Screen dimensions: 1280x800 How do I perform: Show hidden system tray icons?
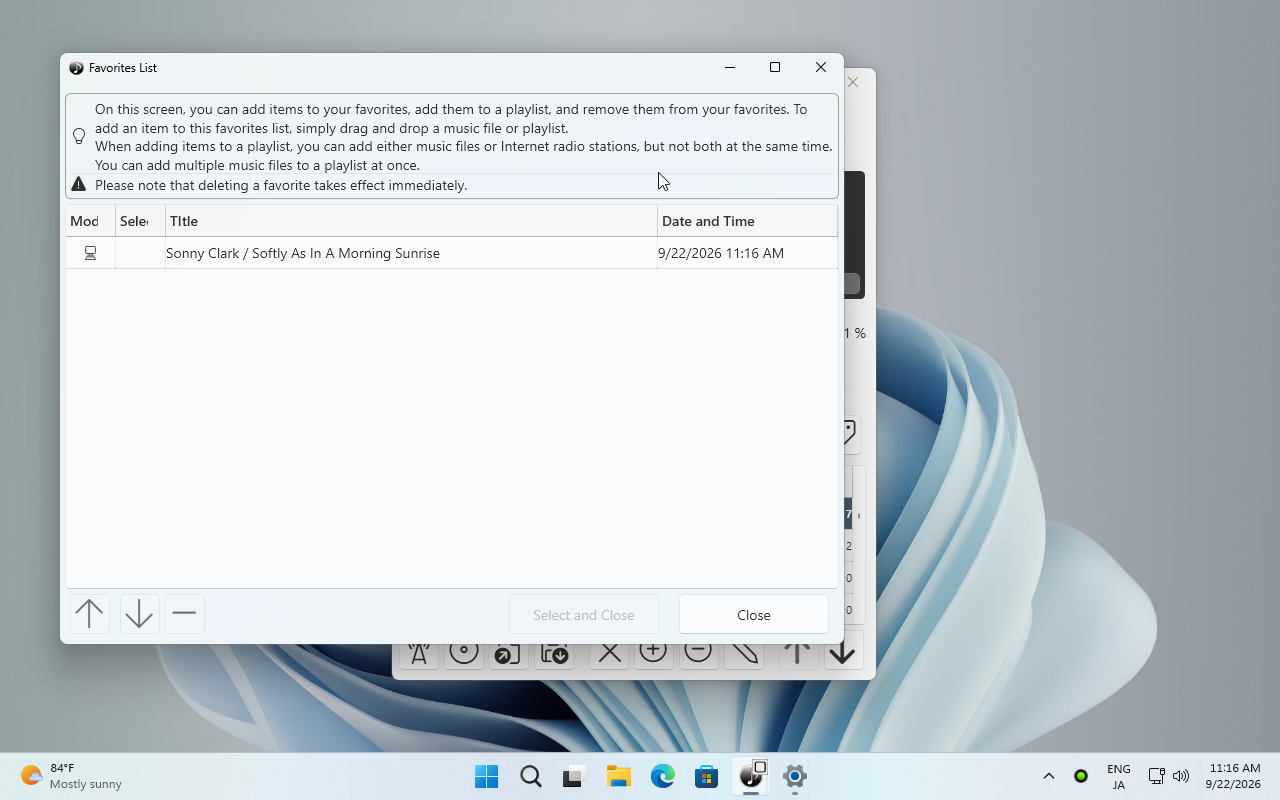(1049, 776)
